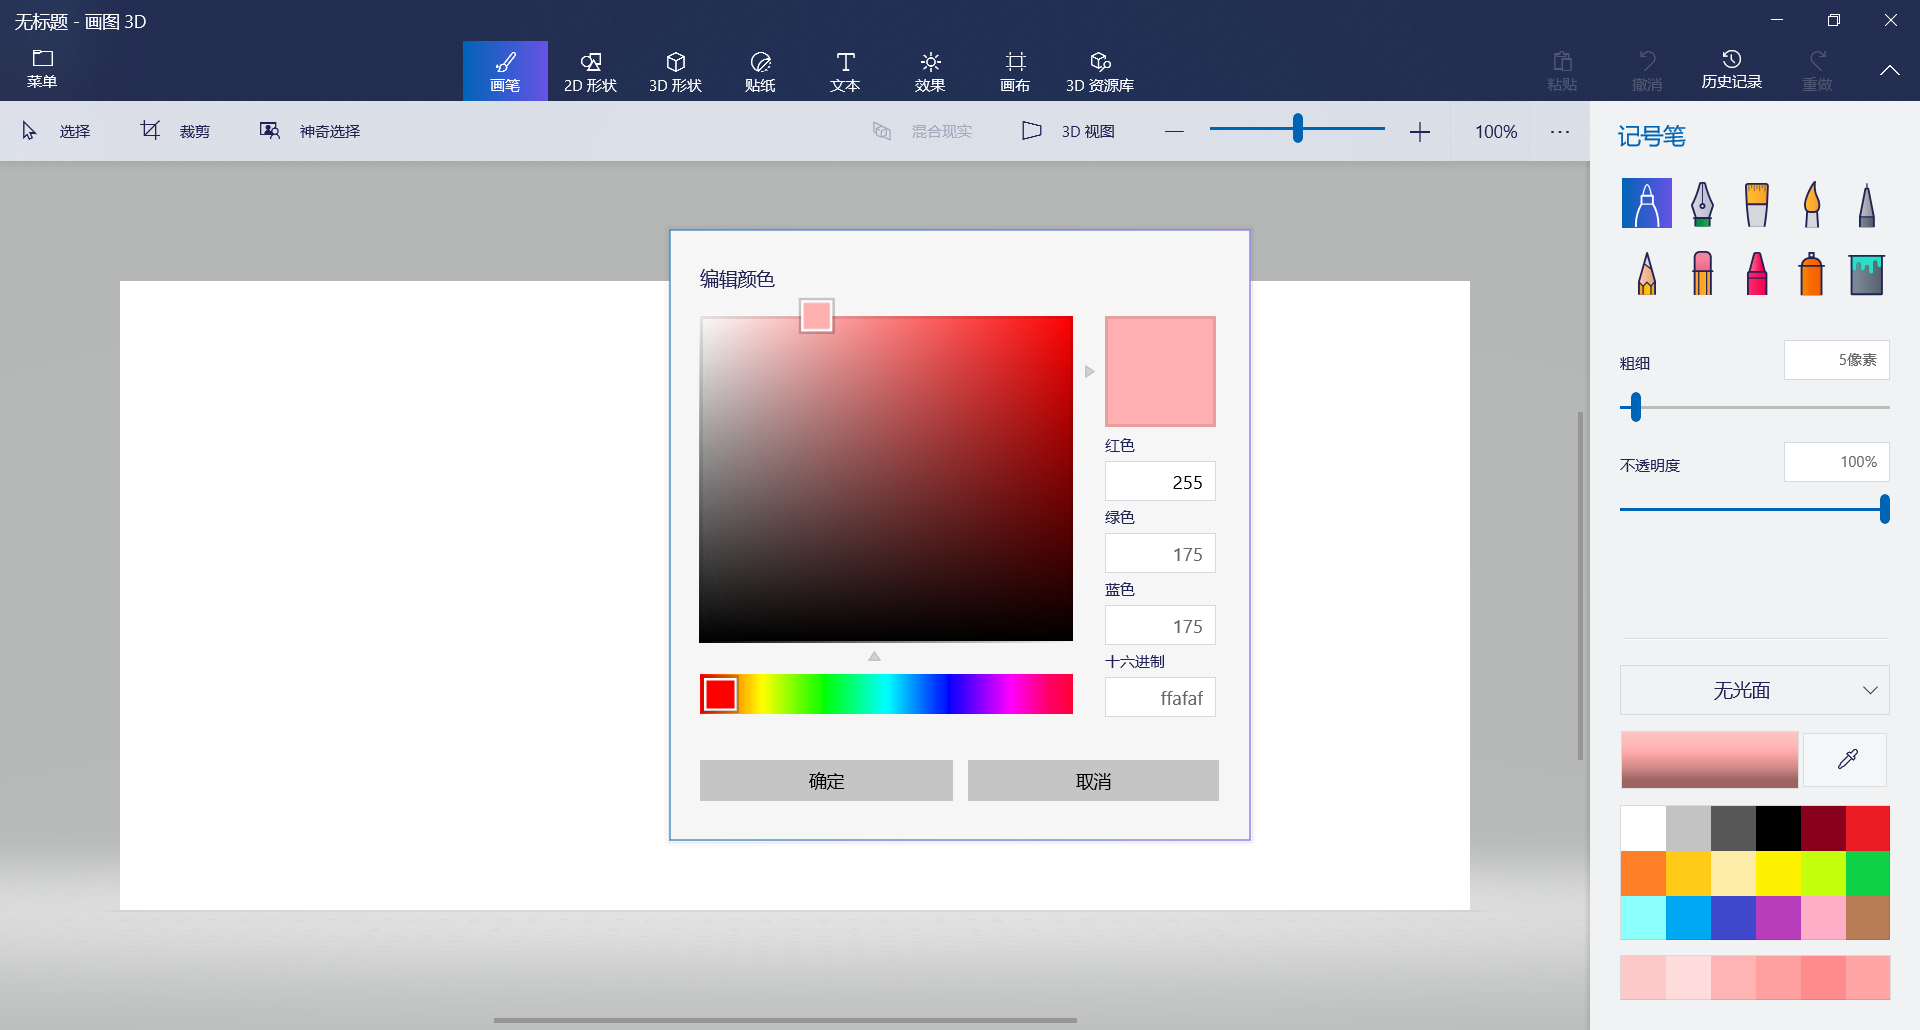
Task: Click the saturation picker pink handle
Action: click(816, 316)
